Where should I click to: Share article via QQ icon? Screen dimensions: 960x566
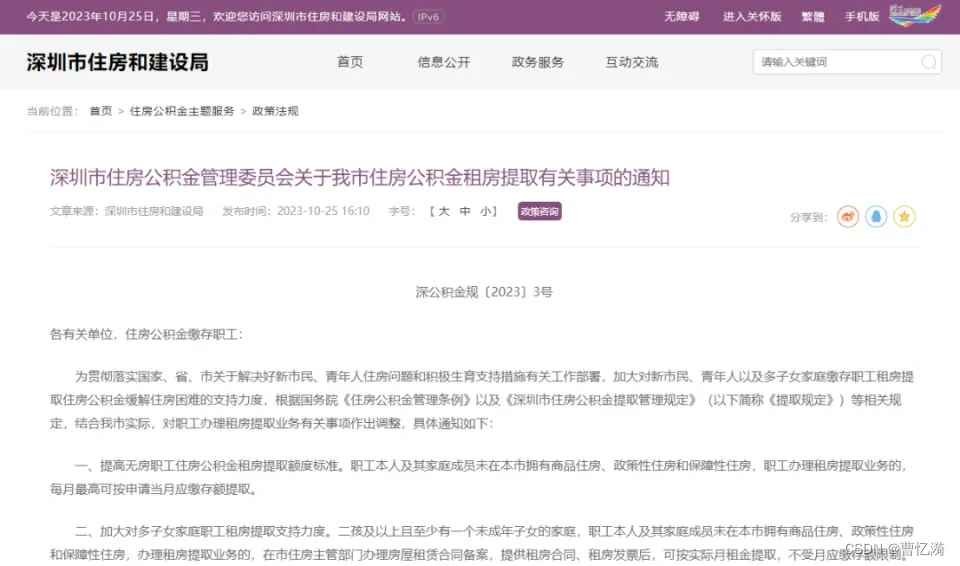[x=876, y=216]
